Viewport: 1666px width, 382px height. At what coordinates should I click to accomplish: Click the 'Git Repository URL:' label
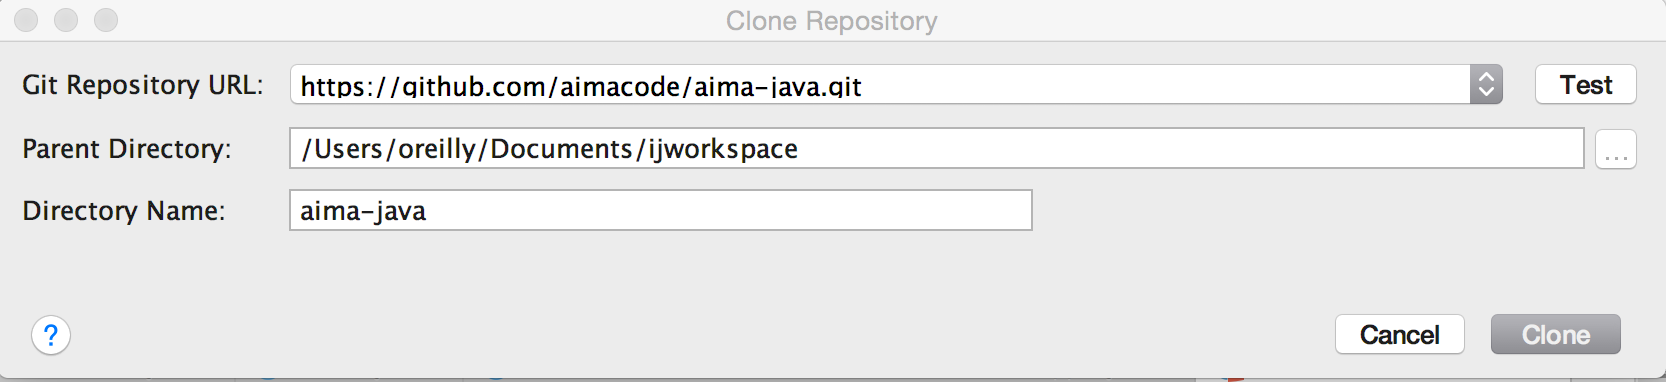pos(143,86)
